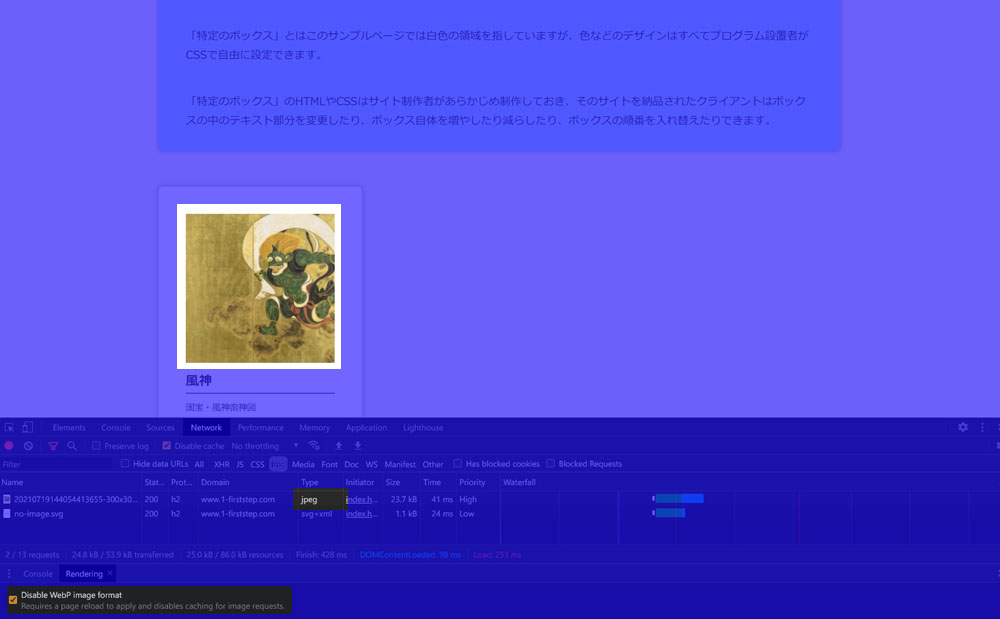Filter requests by Manifest
Screen dimensions: 1000x619
click(x=400, y=464)
